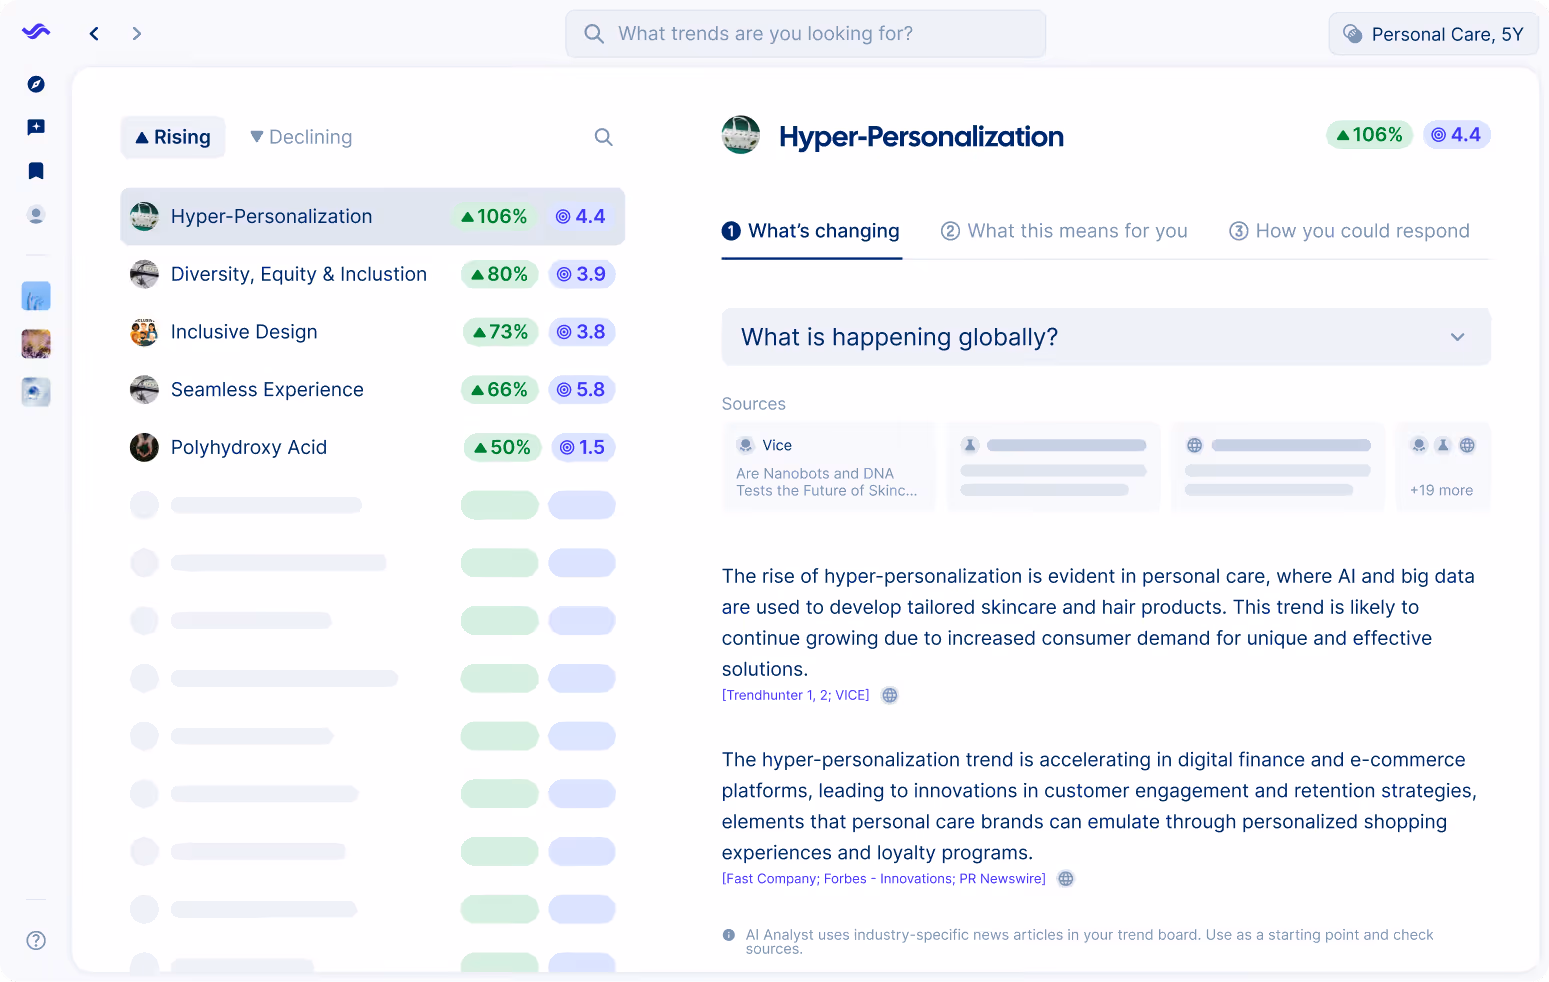Click the chevron on the globally question box
This screenshot has height=982, width=1549.
tap(1458, 337)
